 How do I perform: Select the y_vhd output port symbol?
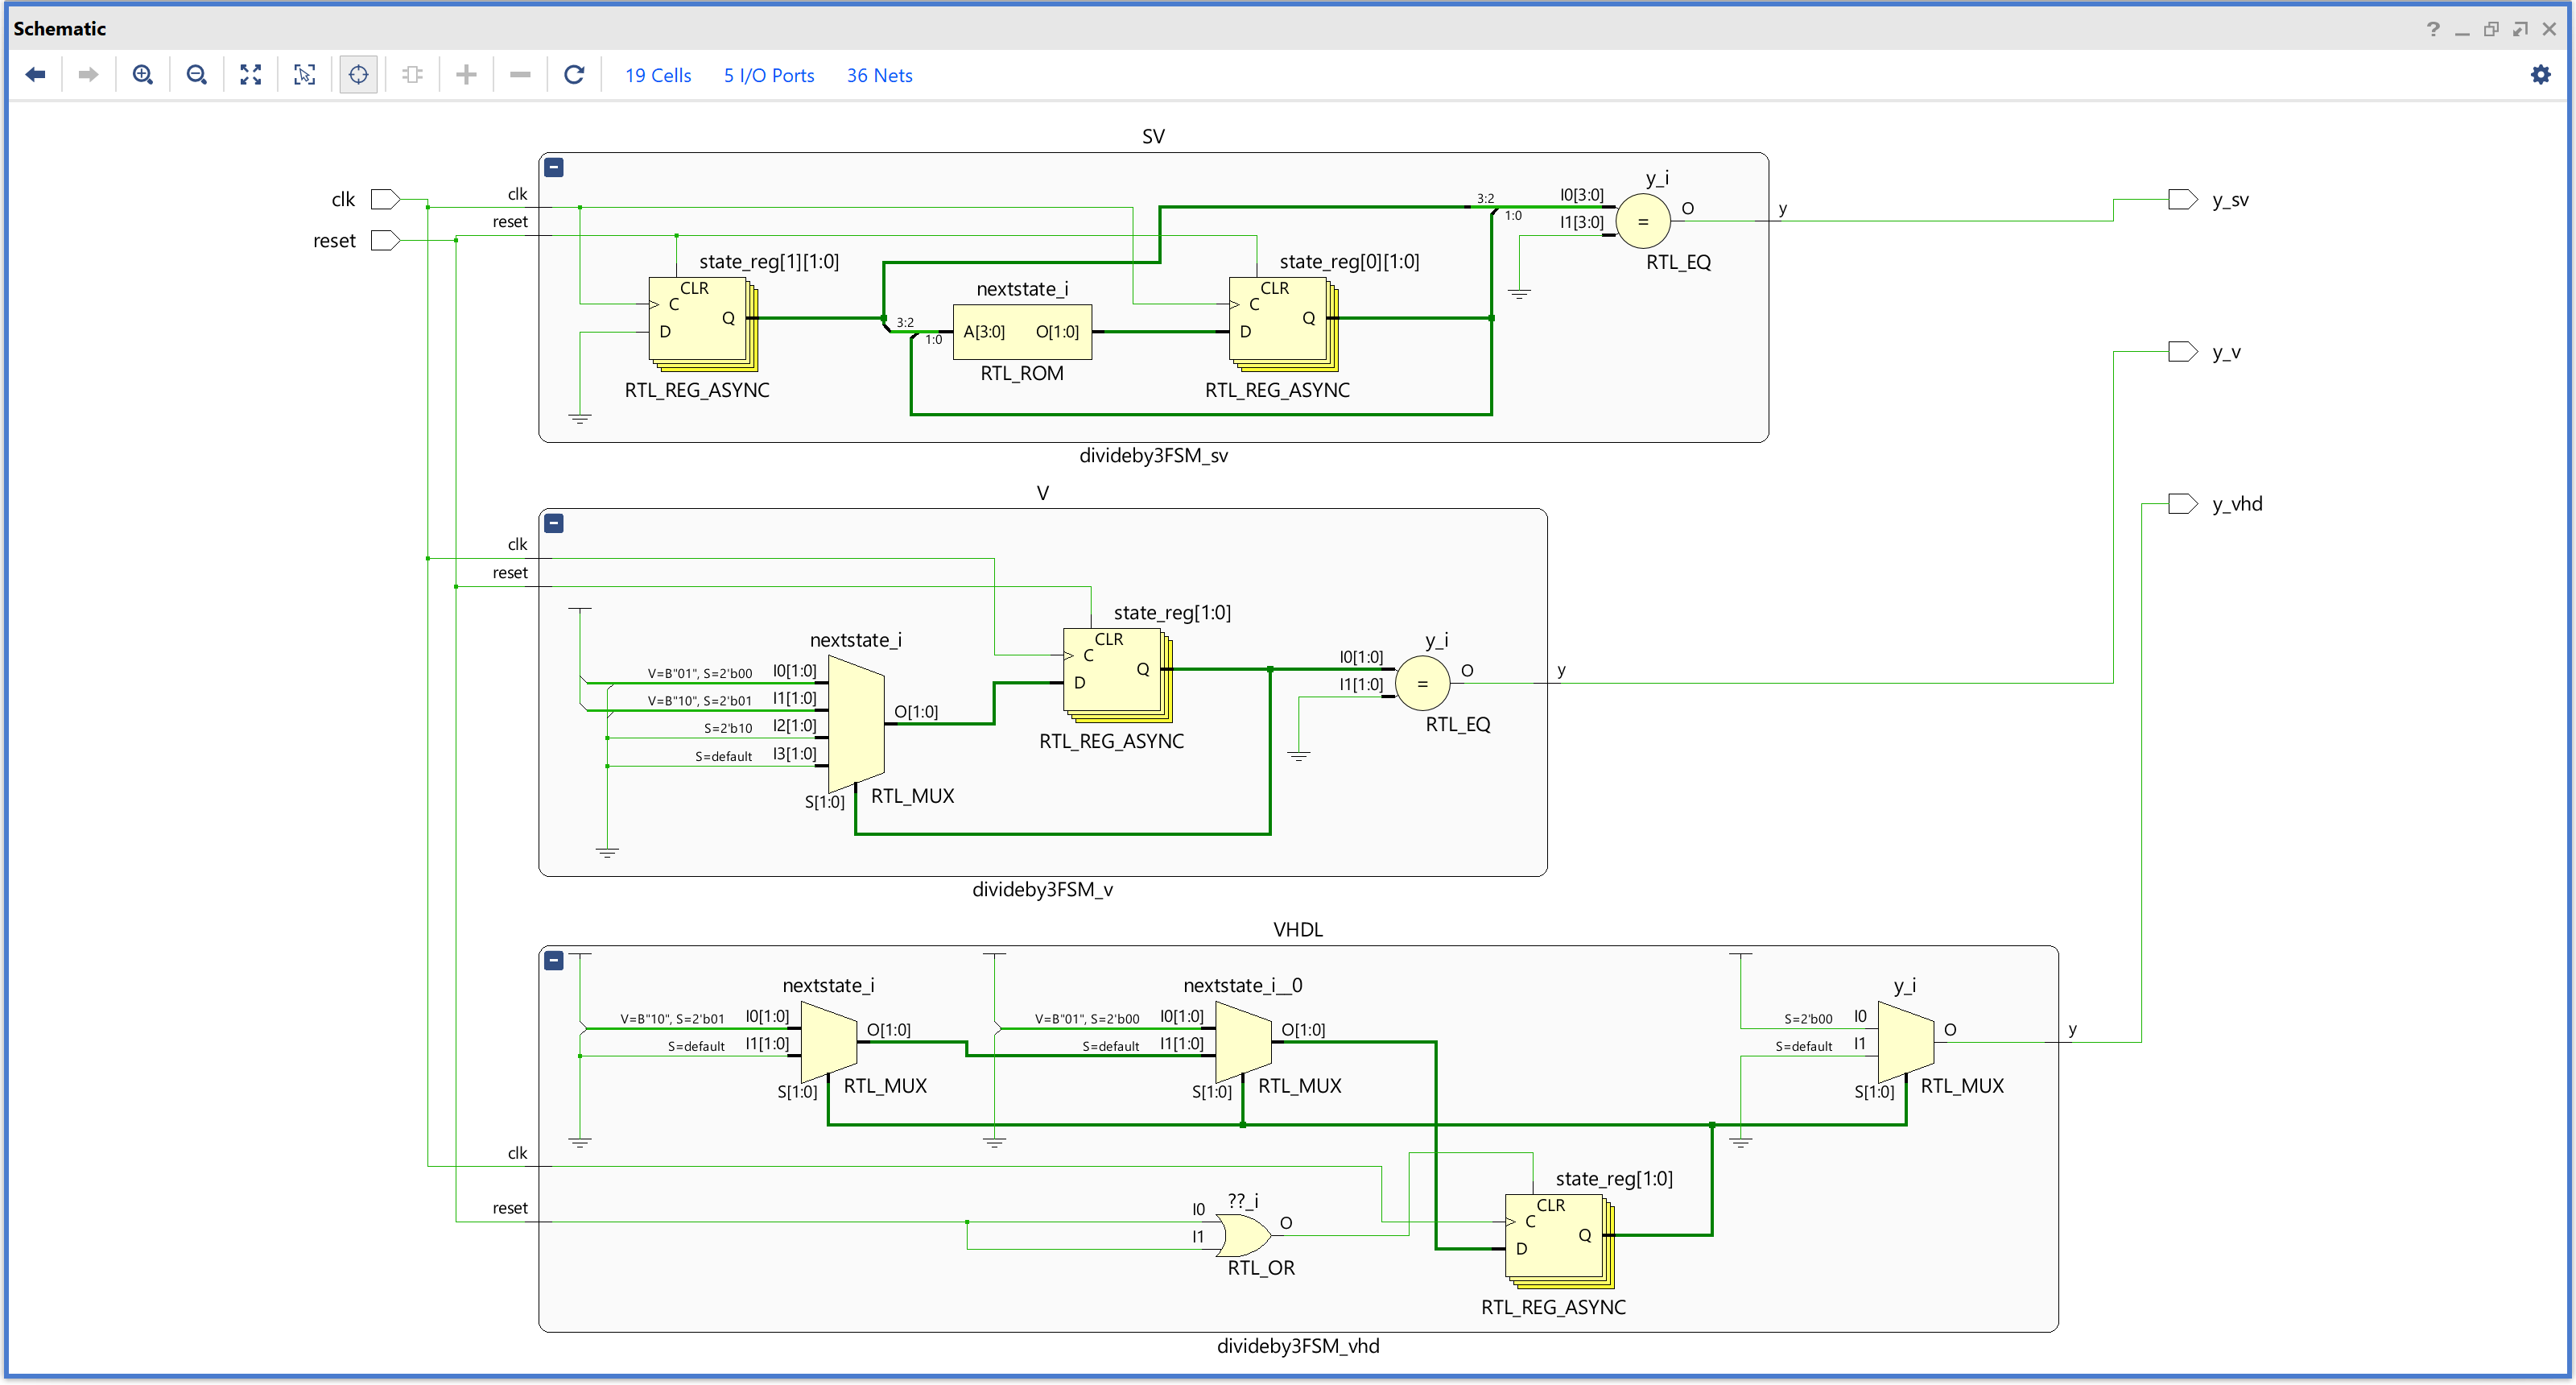point(2182,504)
